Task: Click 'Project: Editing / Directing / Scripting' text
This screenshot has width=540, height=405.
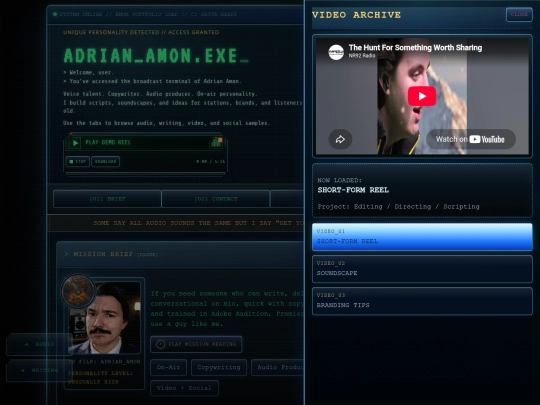Action: point(398,207)
